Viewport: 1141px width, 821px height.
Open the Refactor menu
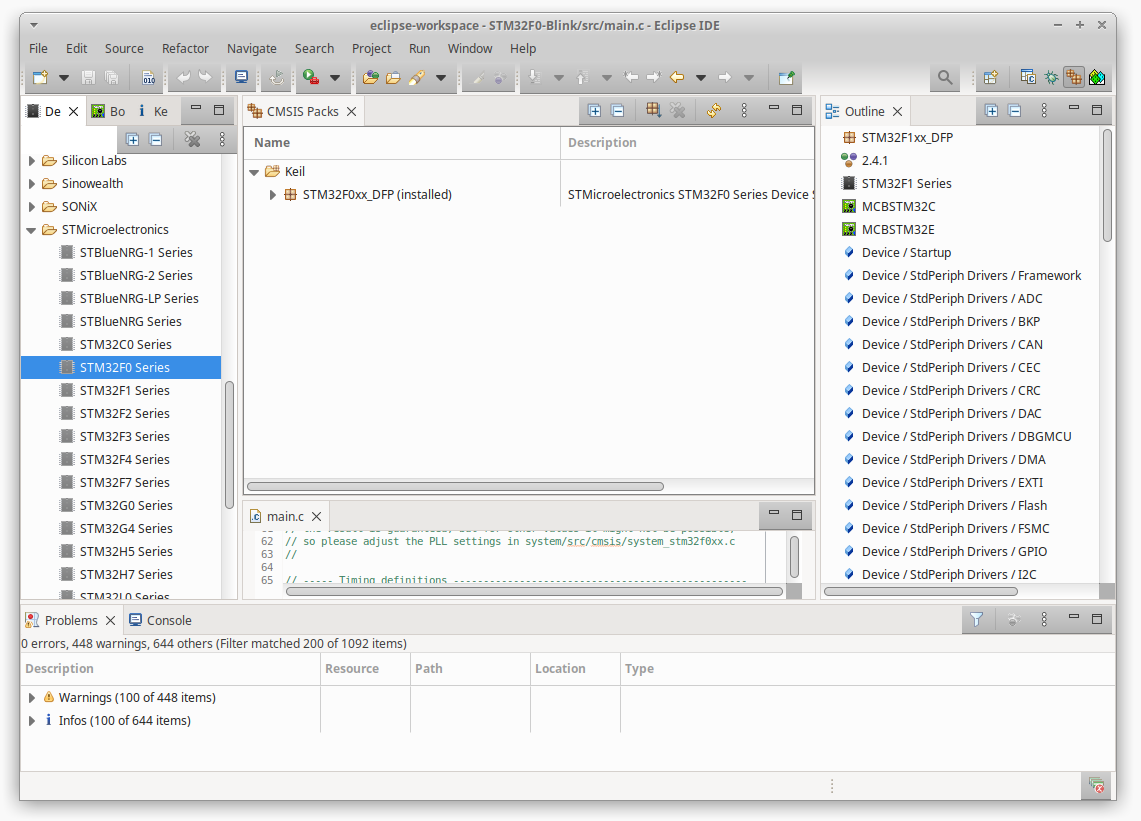[x=185, y=48]
